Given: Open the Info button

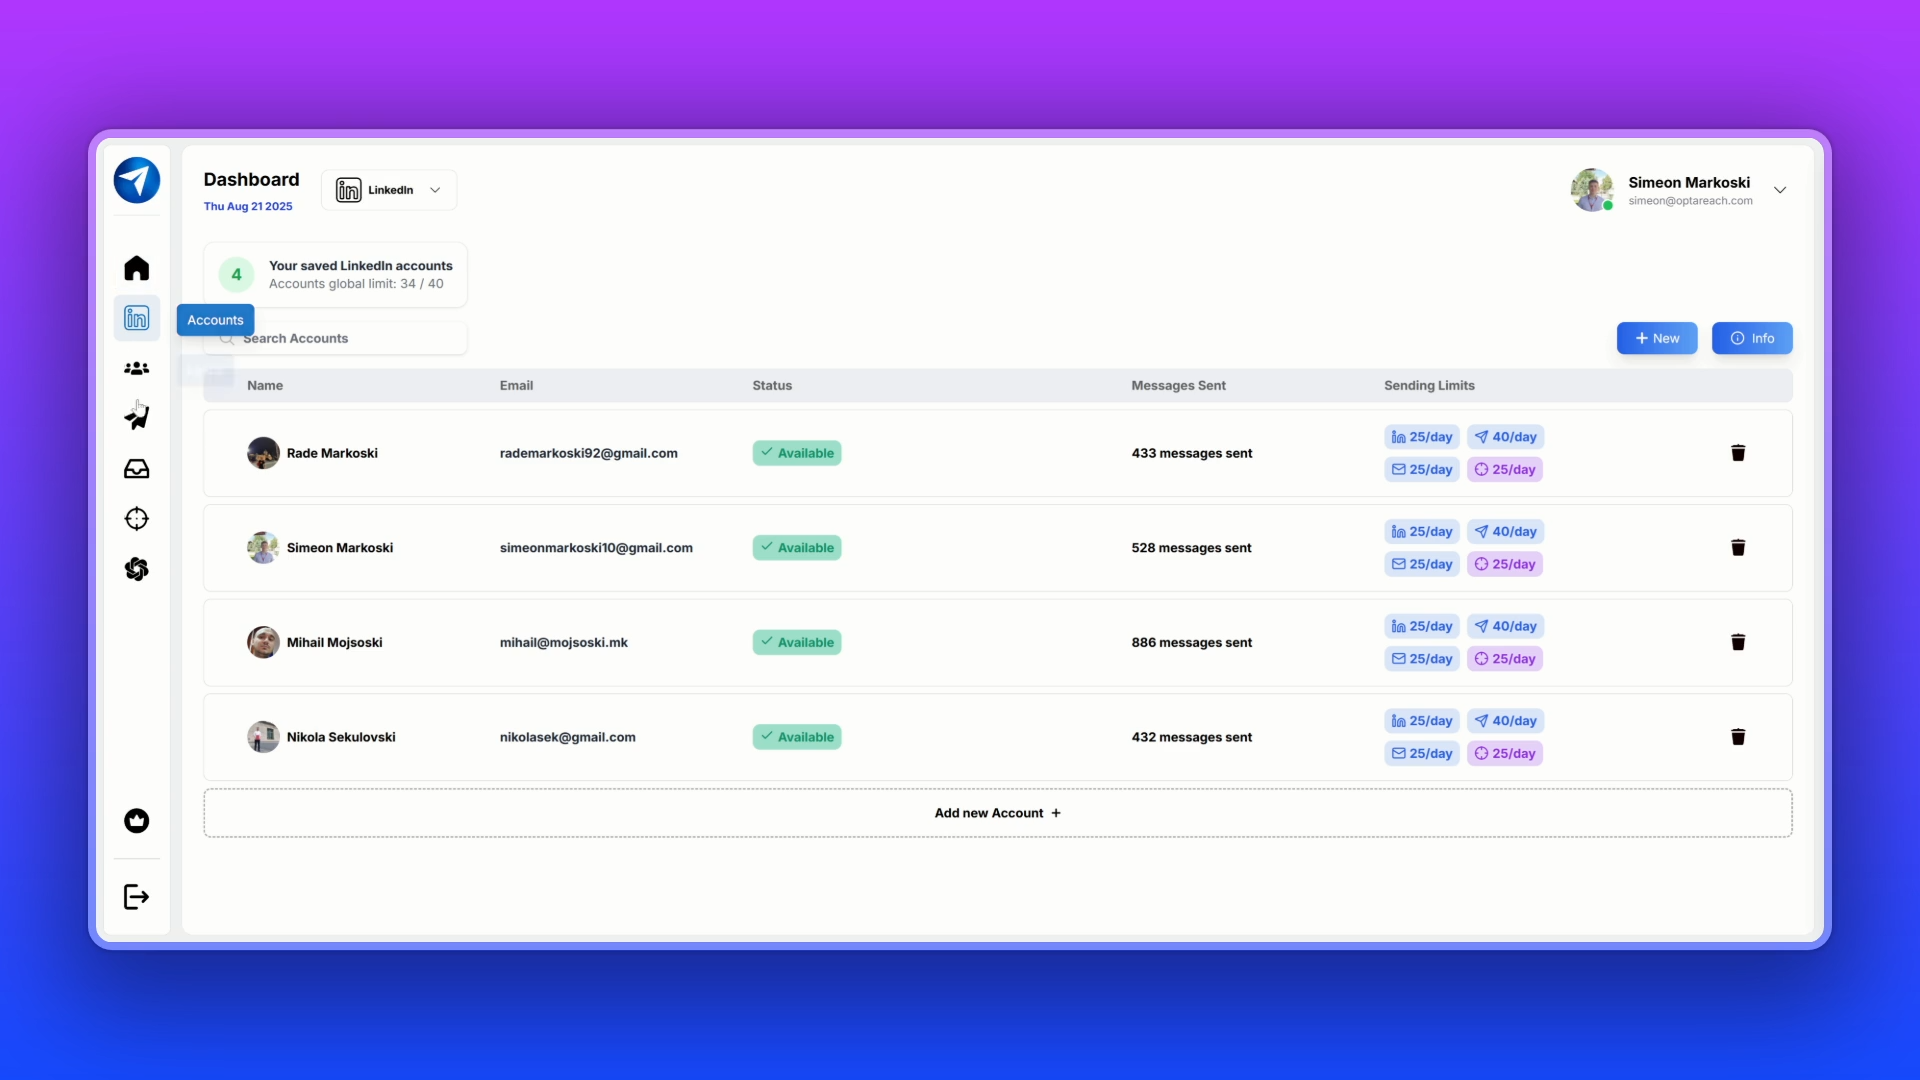Looking at the screenshot, I should tap(1751, 338).
